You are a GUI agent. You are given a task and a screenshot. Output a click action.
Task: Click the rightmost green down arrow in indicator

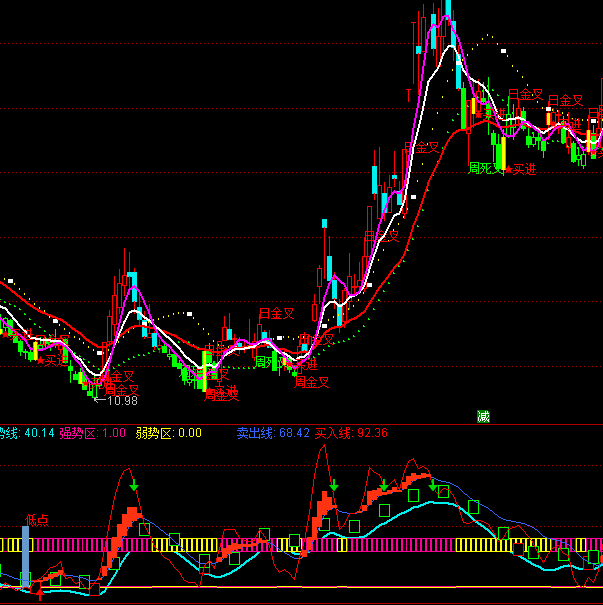(434, 486)
